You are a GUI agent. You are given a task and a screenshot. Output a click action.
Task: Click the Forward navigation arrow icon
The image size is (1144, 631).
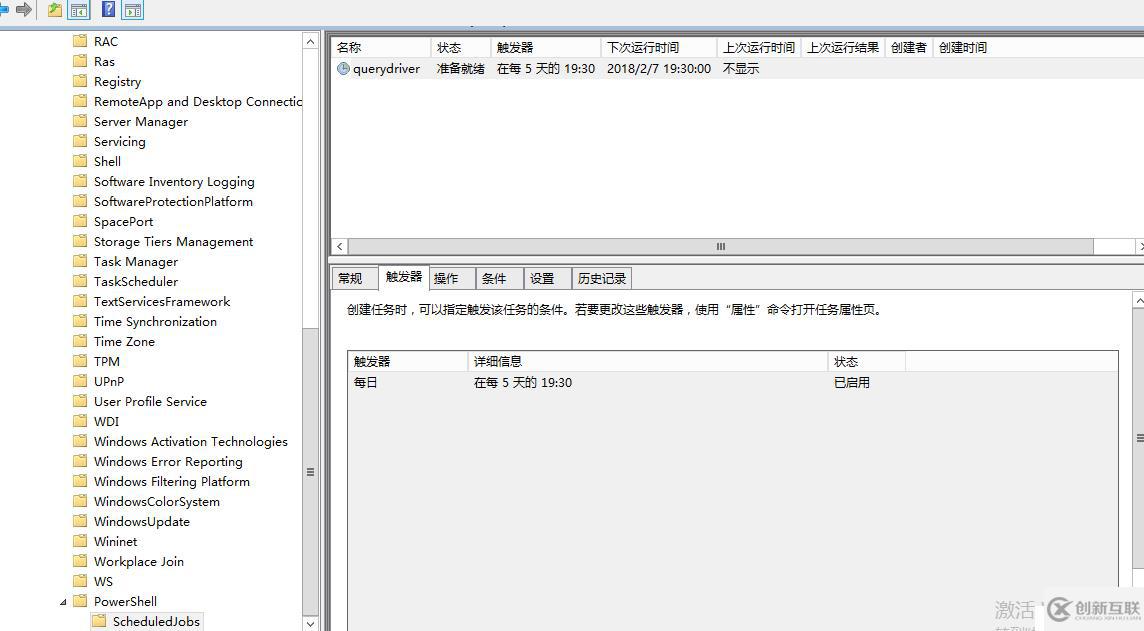point(23,9)
